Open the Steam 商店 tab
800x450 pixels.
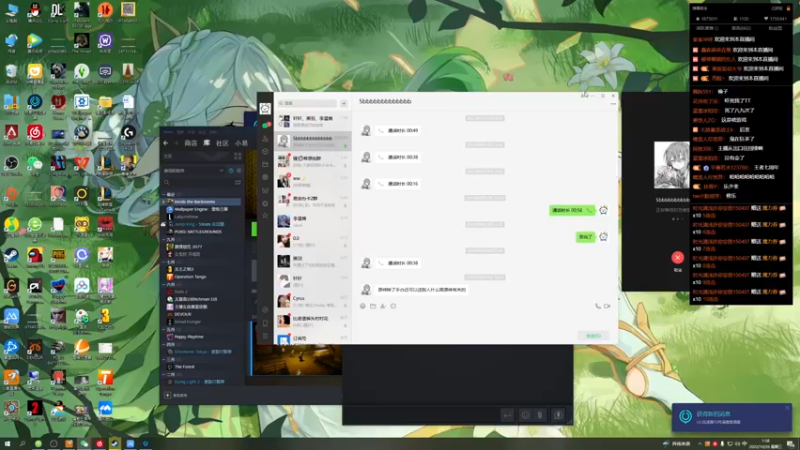[191, 143]
